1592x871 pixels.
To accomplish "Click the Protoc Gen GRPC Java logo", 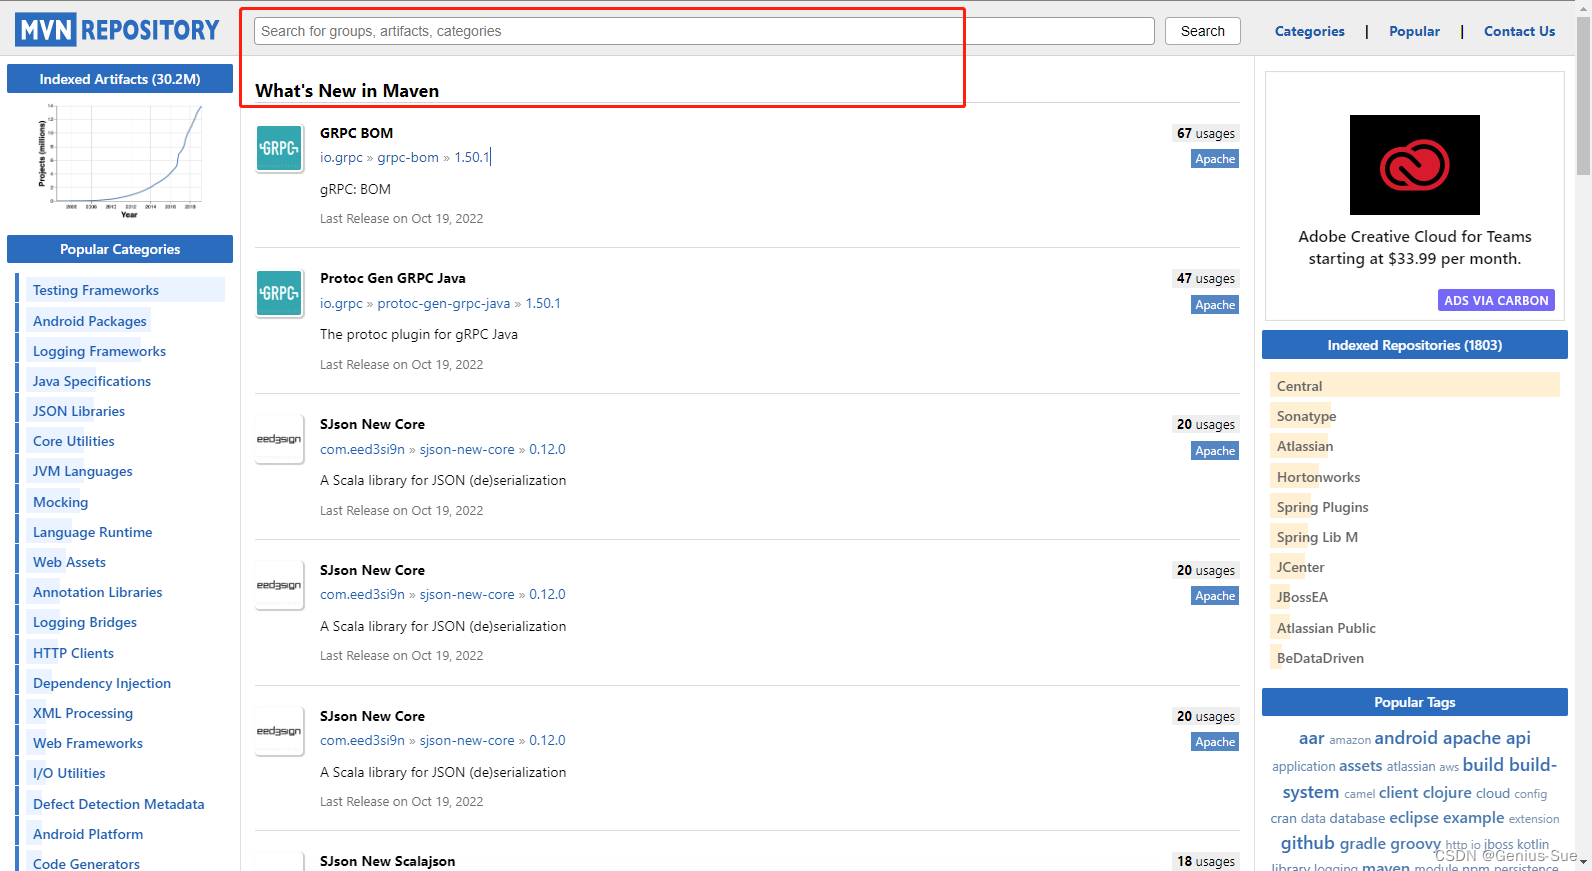I will point(279,294).
